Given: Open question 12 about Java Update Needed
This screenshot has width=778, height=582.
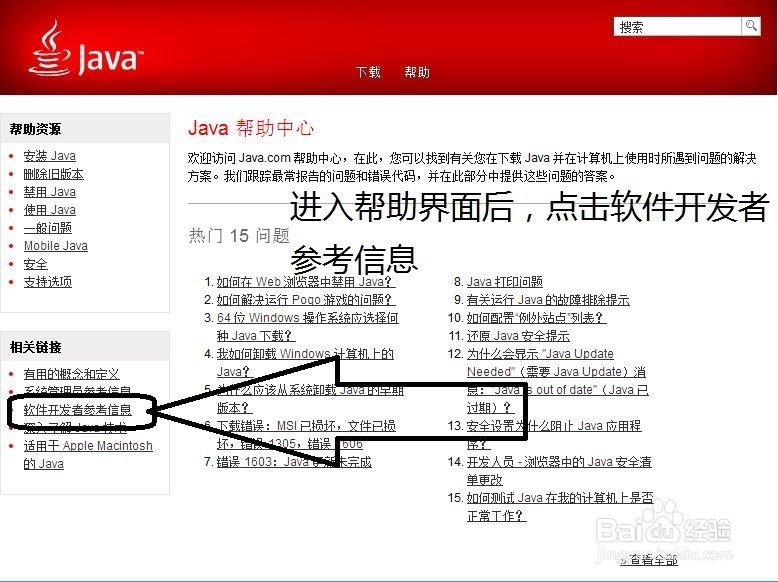Looking at the screenshot, I should [558, 381].
